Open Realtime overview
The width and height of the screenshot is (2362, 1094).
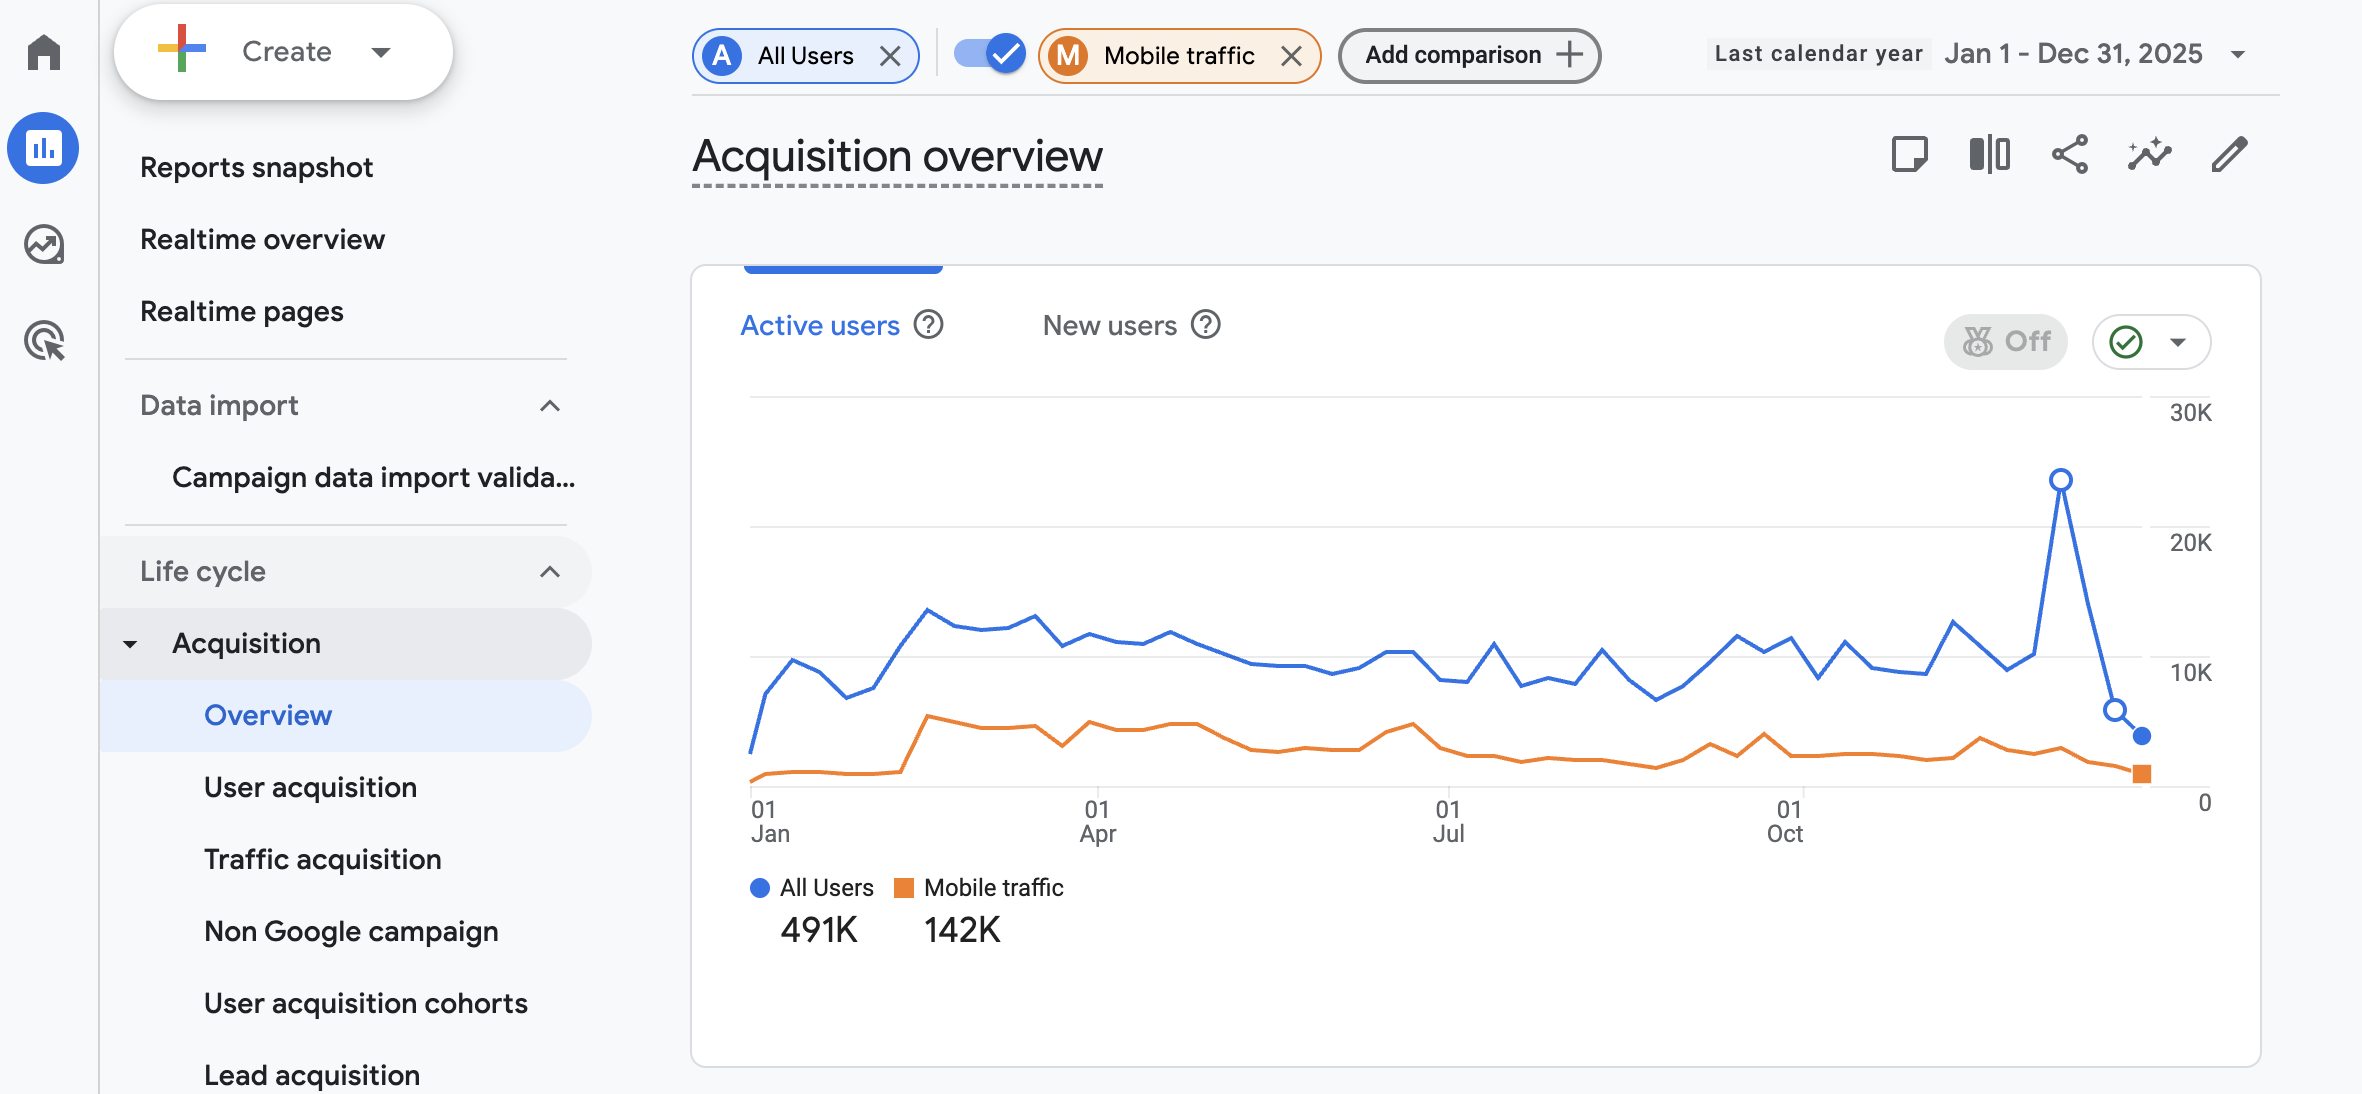[262, 239]
